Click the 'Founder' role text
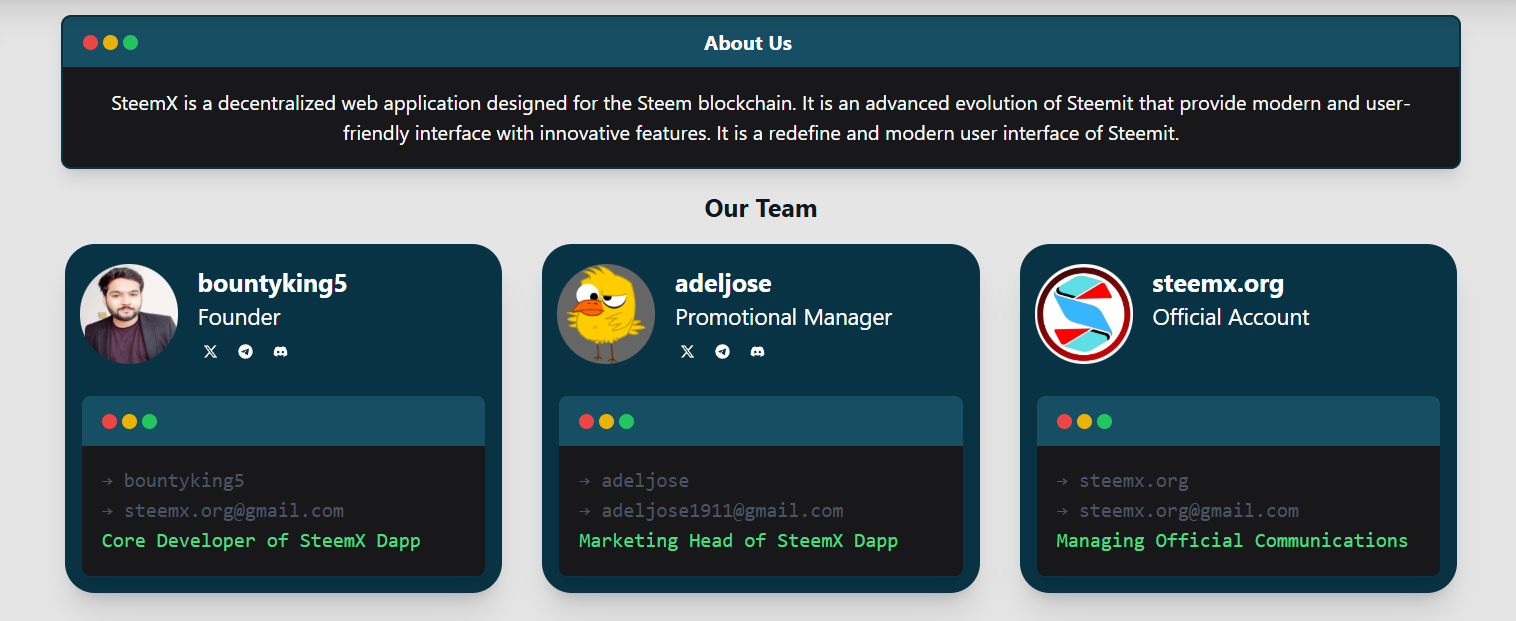The height and width of the screenshot is (621, 1516). pyautogui.click(x=239, y=317)
